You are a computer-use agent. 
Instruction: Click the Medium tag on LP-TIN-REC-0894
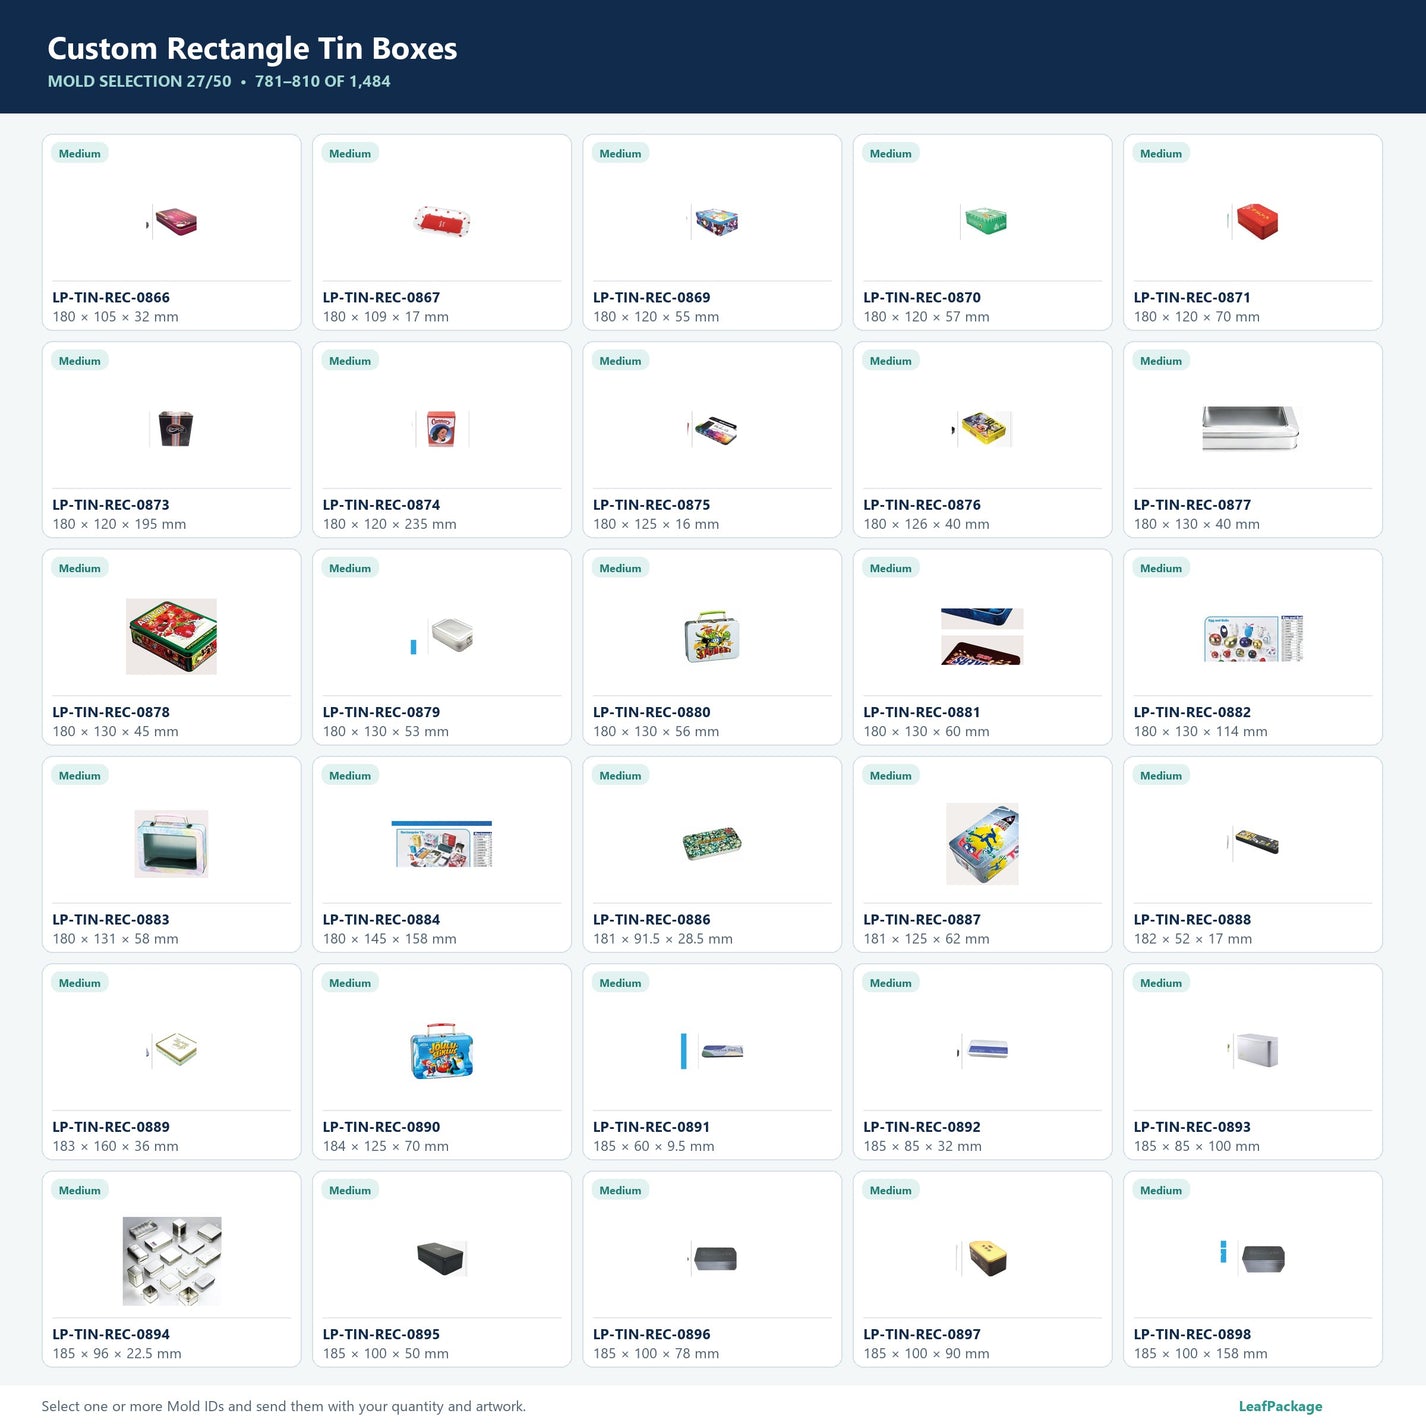80,1190
